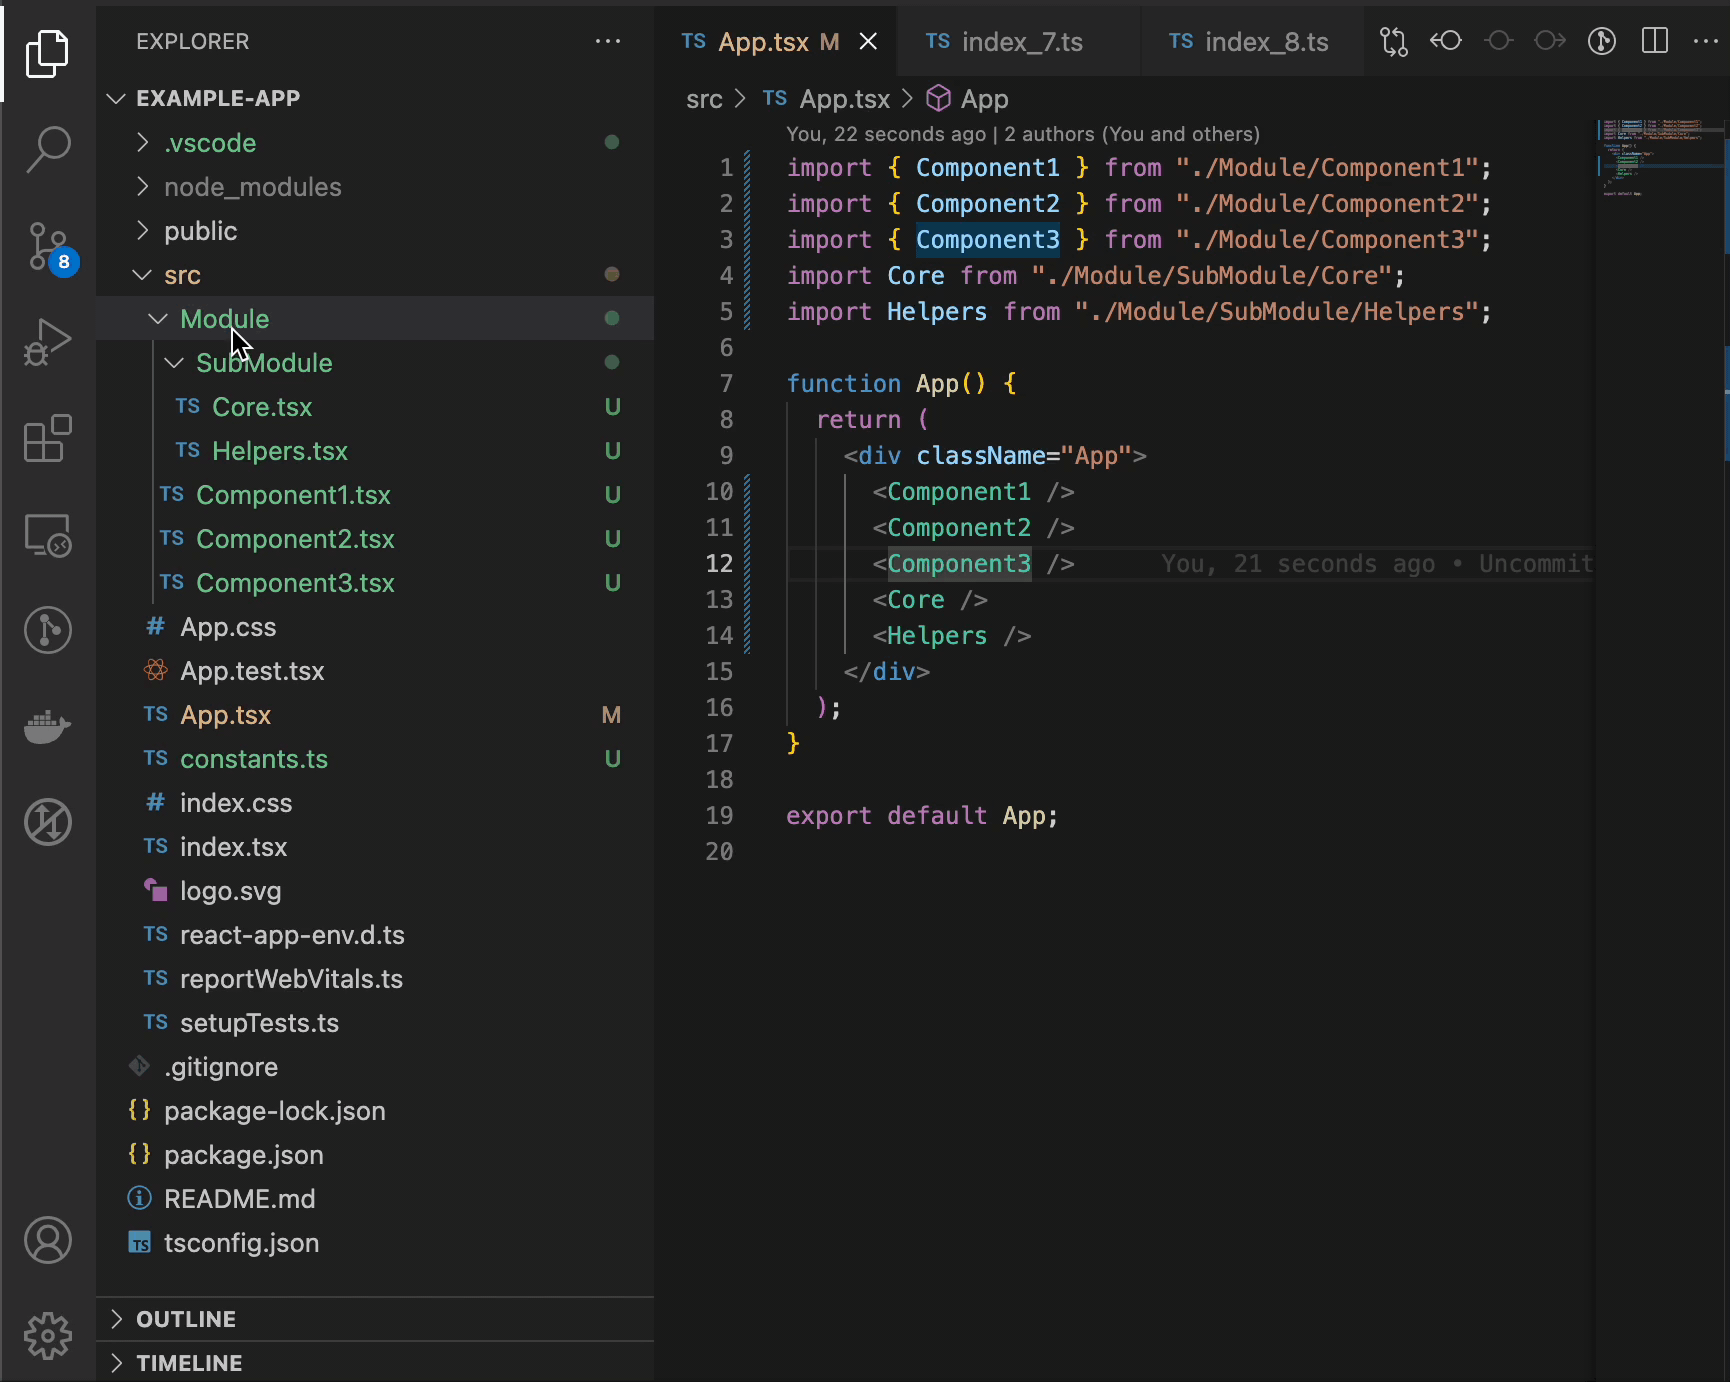Open the Remote Explorer view
Image resolution: width=1730 pixels, height=1382 pixels.
pyautogui.click(x=47, y=534)
